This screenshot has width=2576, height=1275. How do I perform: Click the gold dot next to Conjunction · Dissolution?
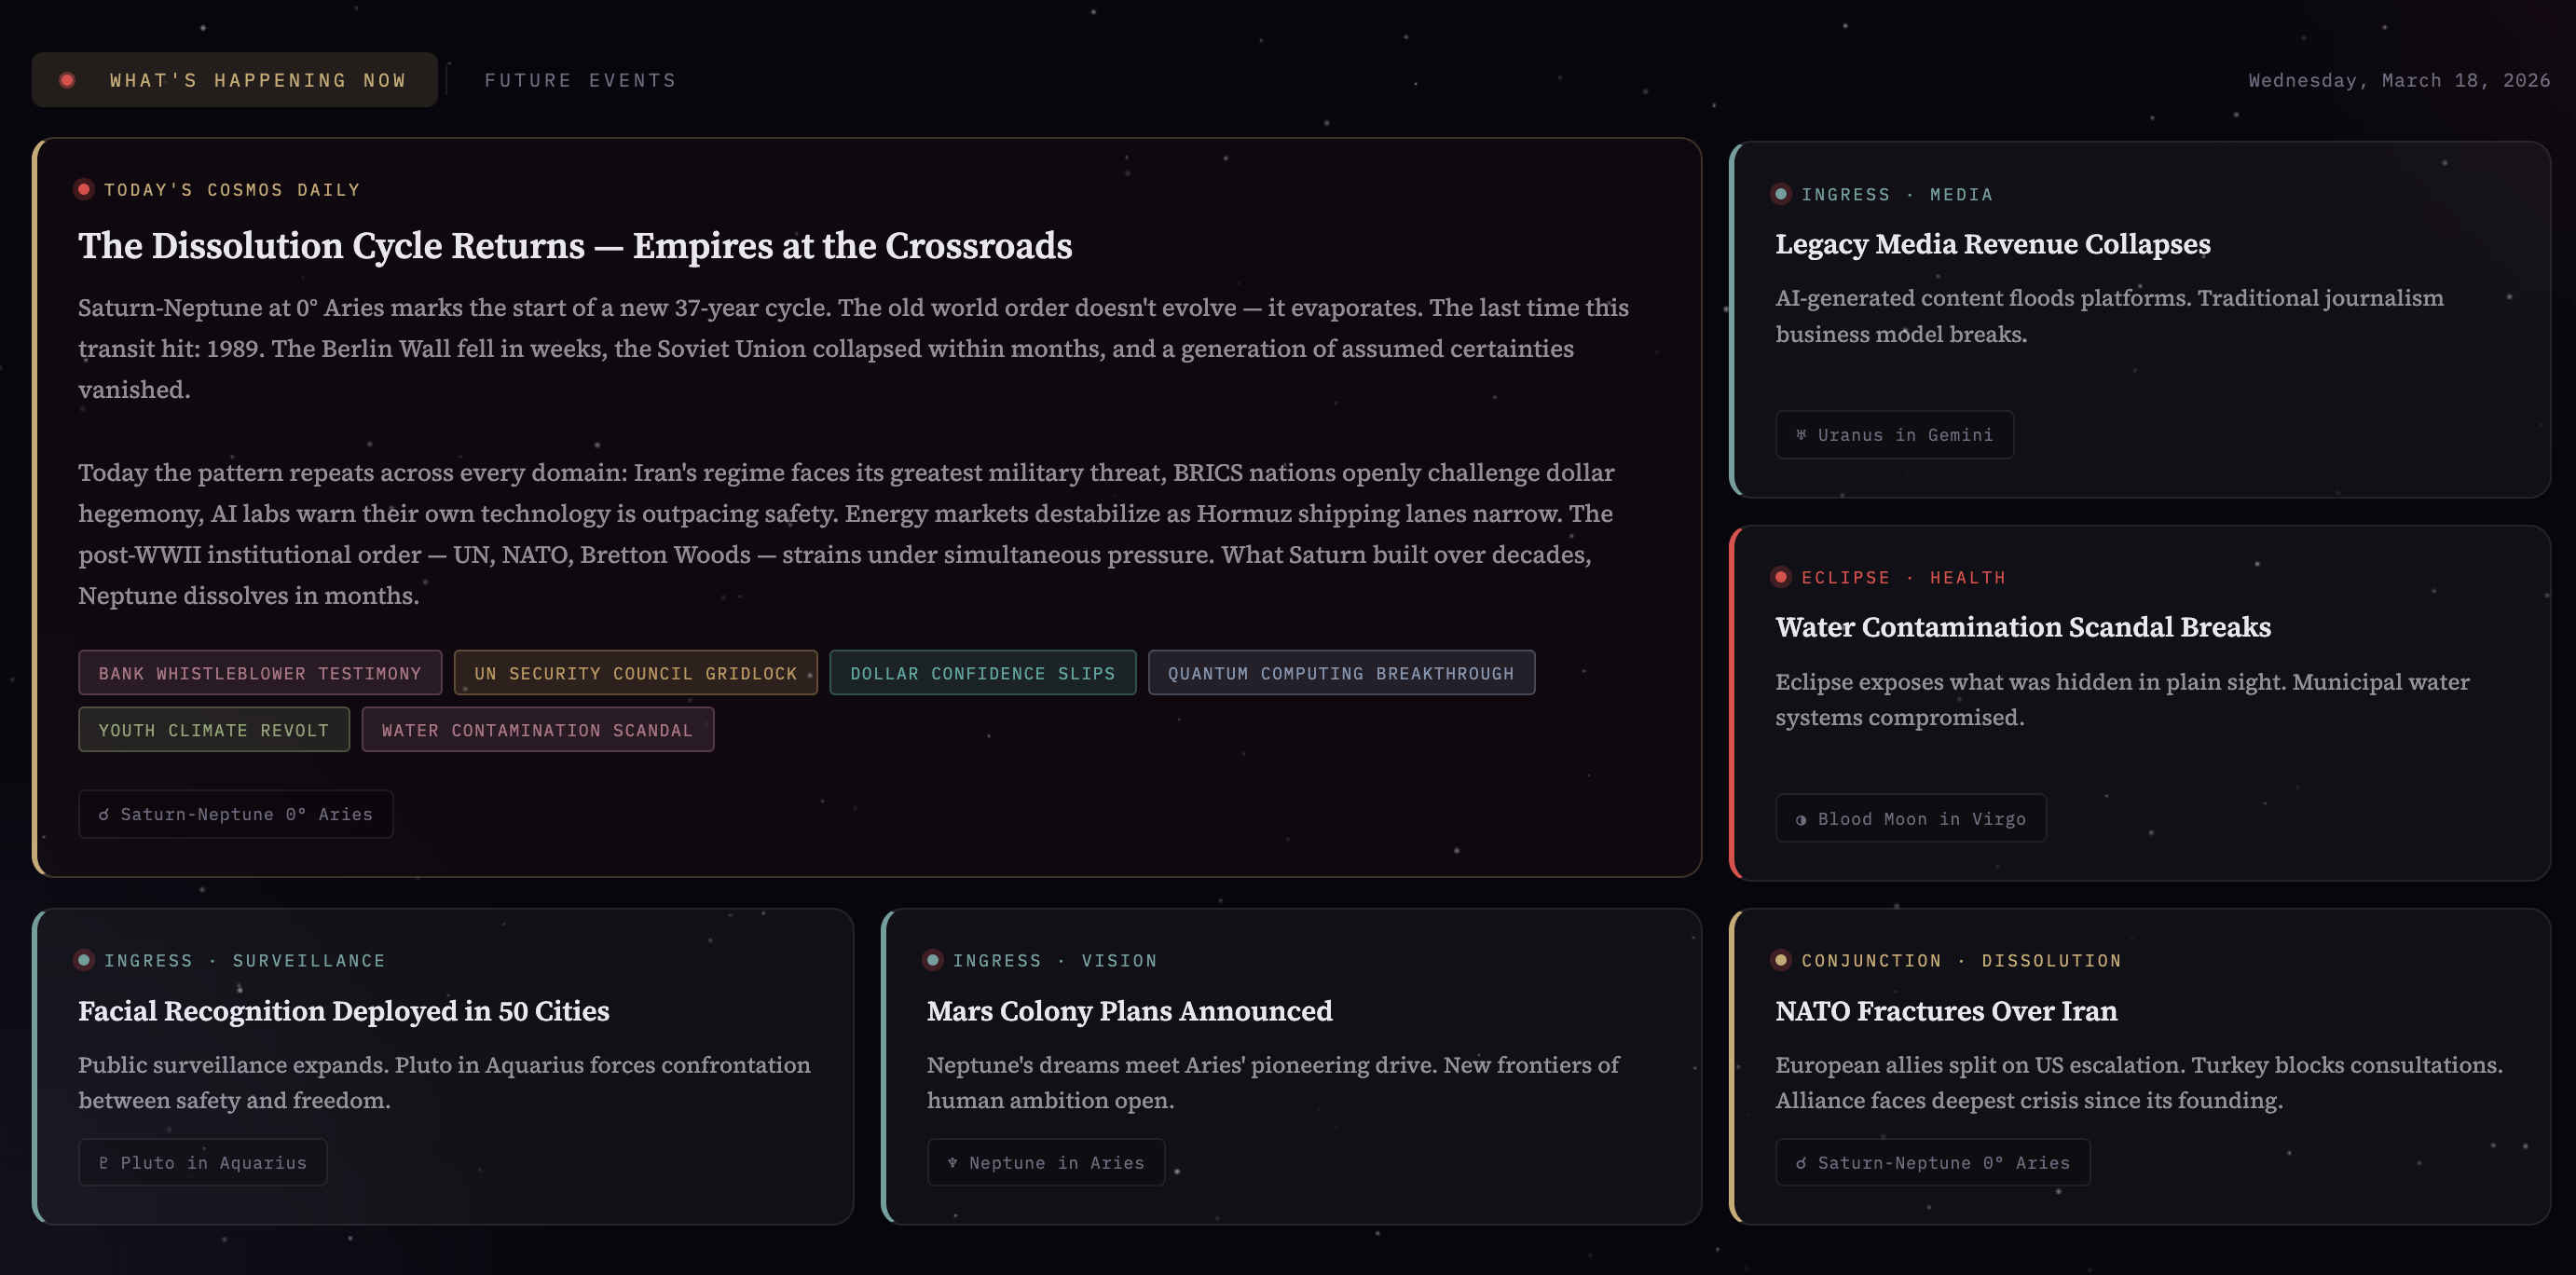click(x=1780, y=960)
